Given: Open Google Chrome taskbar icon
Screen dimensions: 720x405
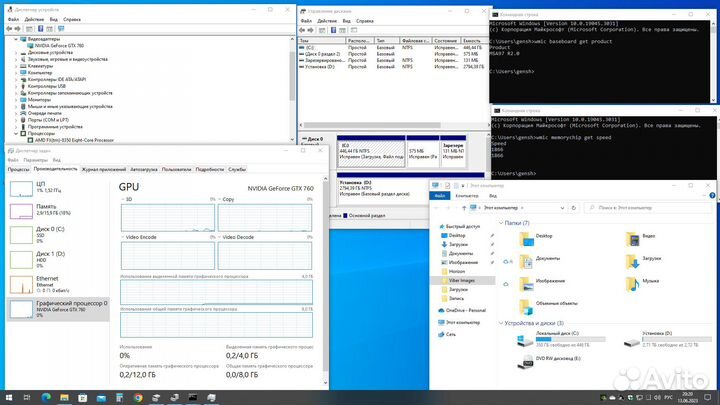Looking at the screenshot, I should [138, 398].
